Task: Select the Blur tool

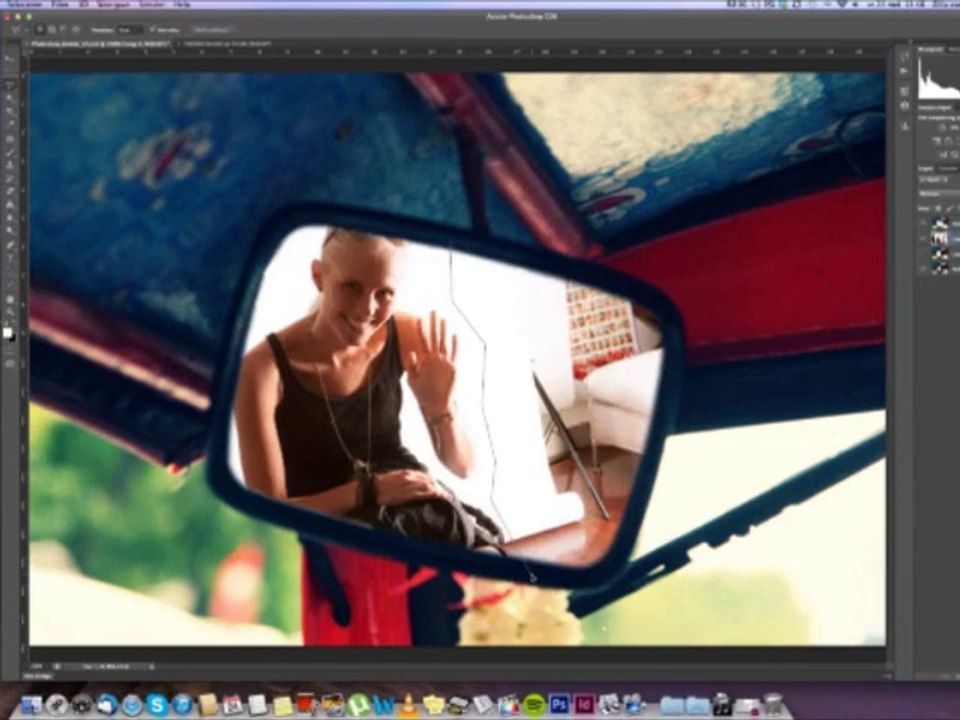Action: pyautogui.click(x=10, y=219)
